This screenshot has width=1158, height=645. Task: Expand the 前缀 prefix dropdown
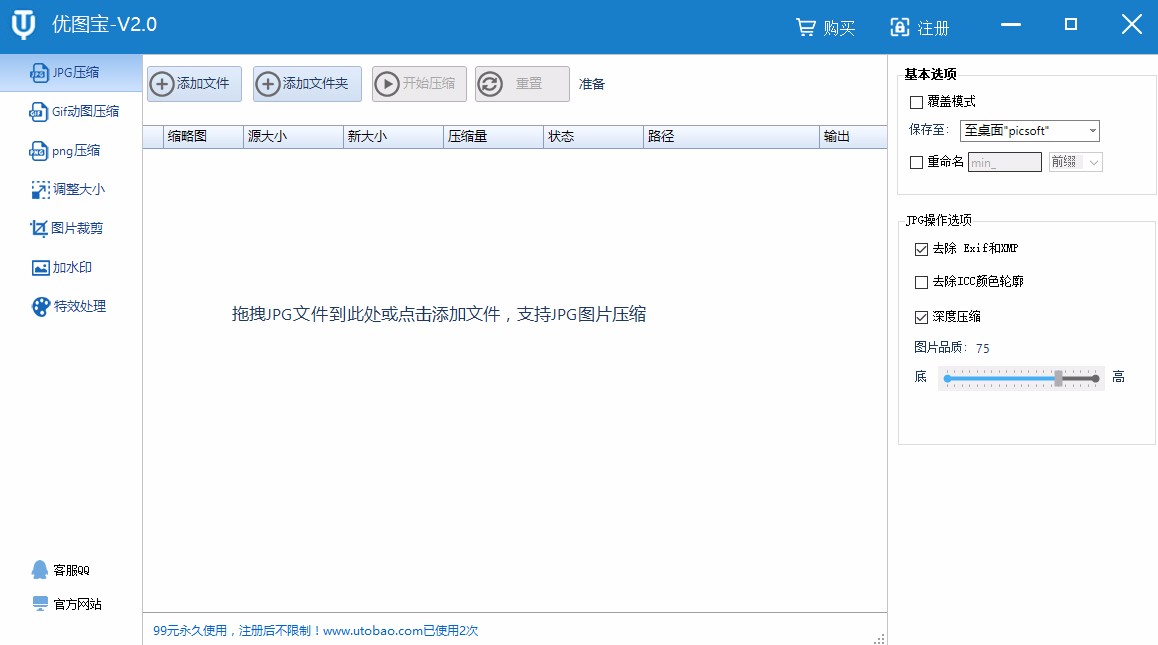click(x=1095, y=162)
